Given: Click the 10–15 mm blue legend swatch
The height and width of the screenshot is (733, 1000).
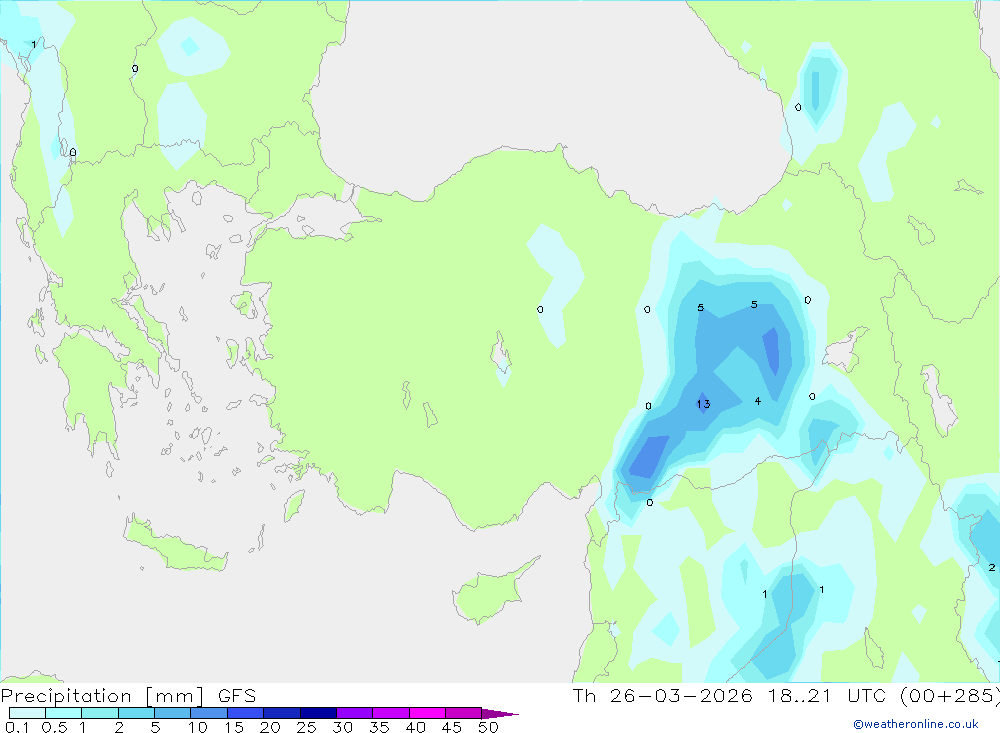Looking at the screenshot, I should [x=209, y=713].
